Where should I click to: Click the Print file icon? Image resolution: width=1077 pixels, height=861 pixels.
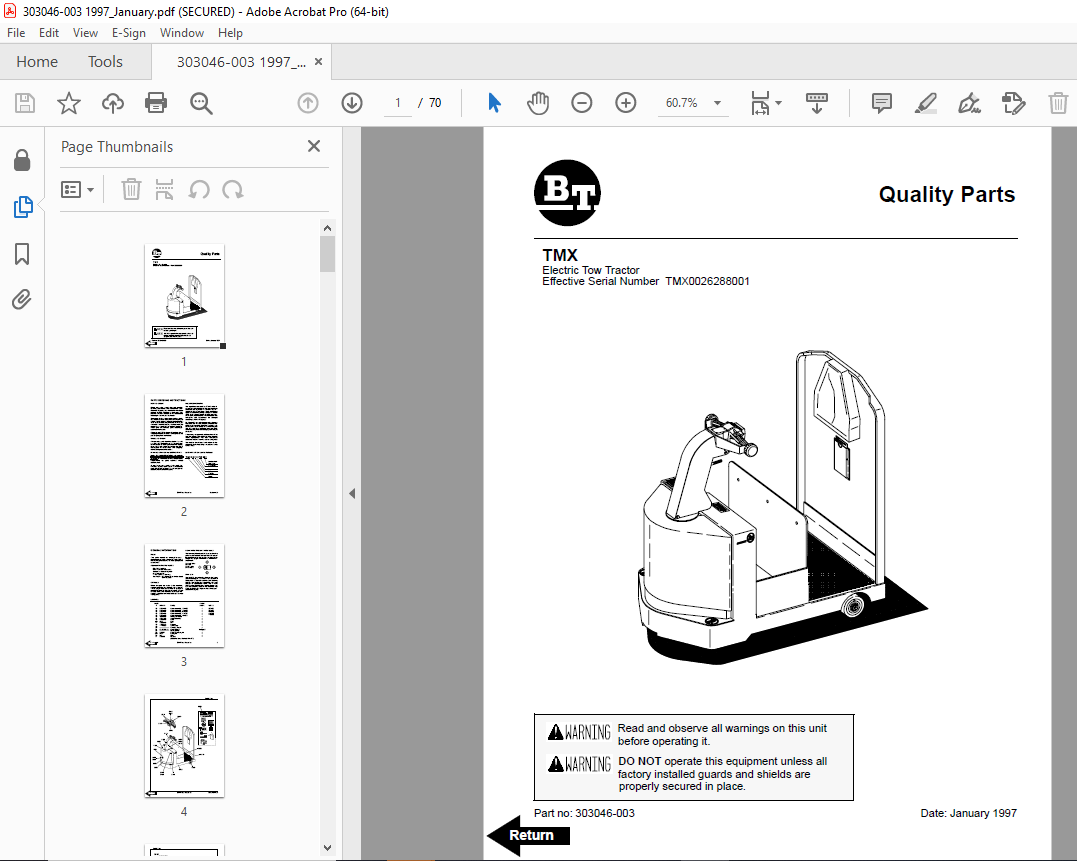click(x=156, y=103)
